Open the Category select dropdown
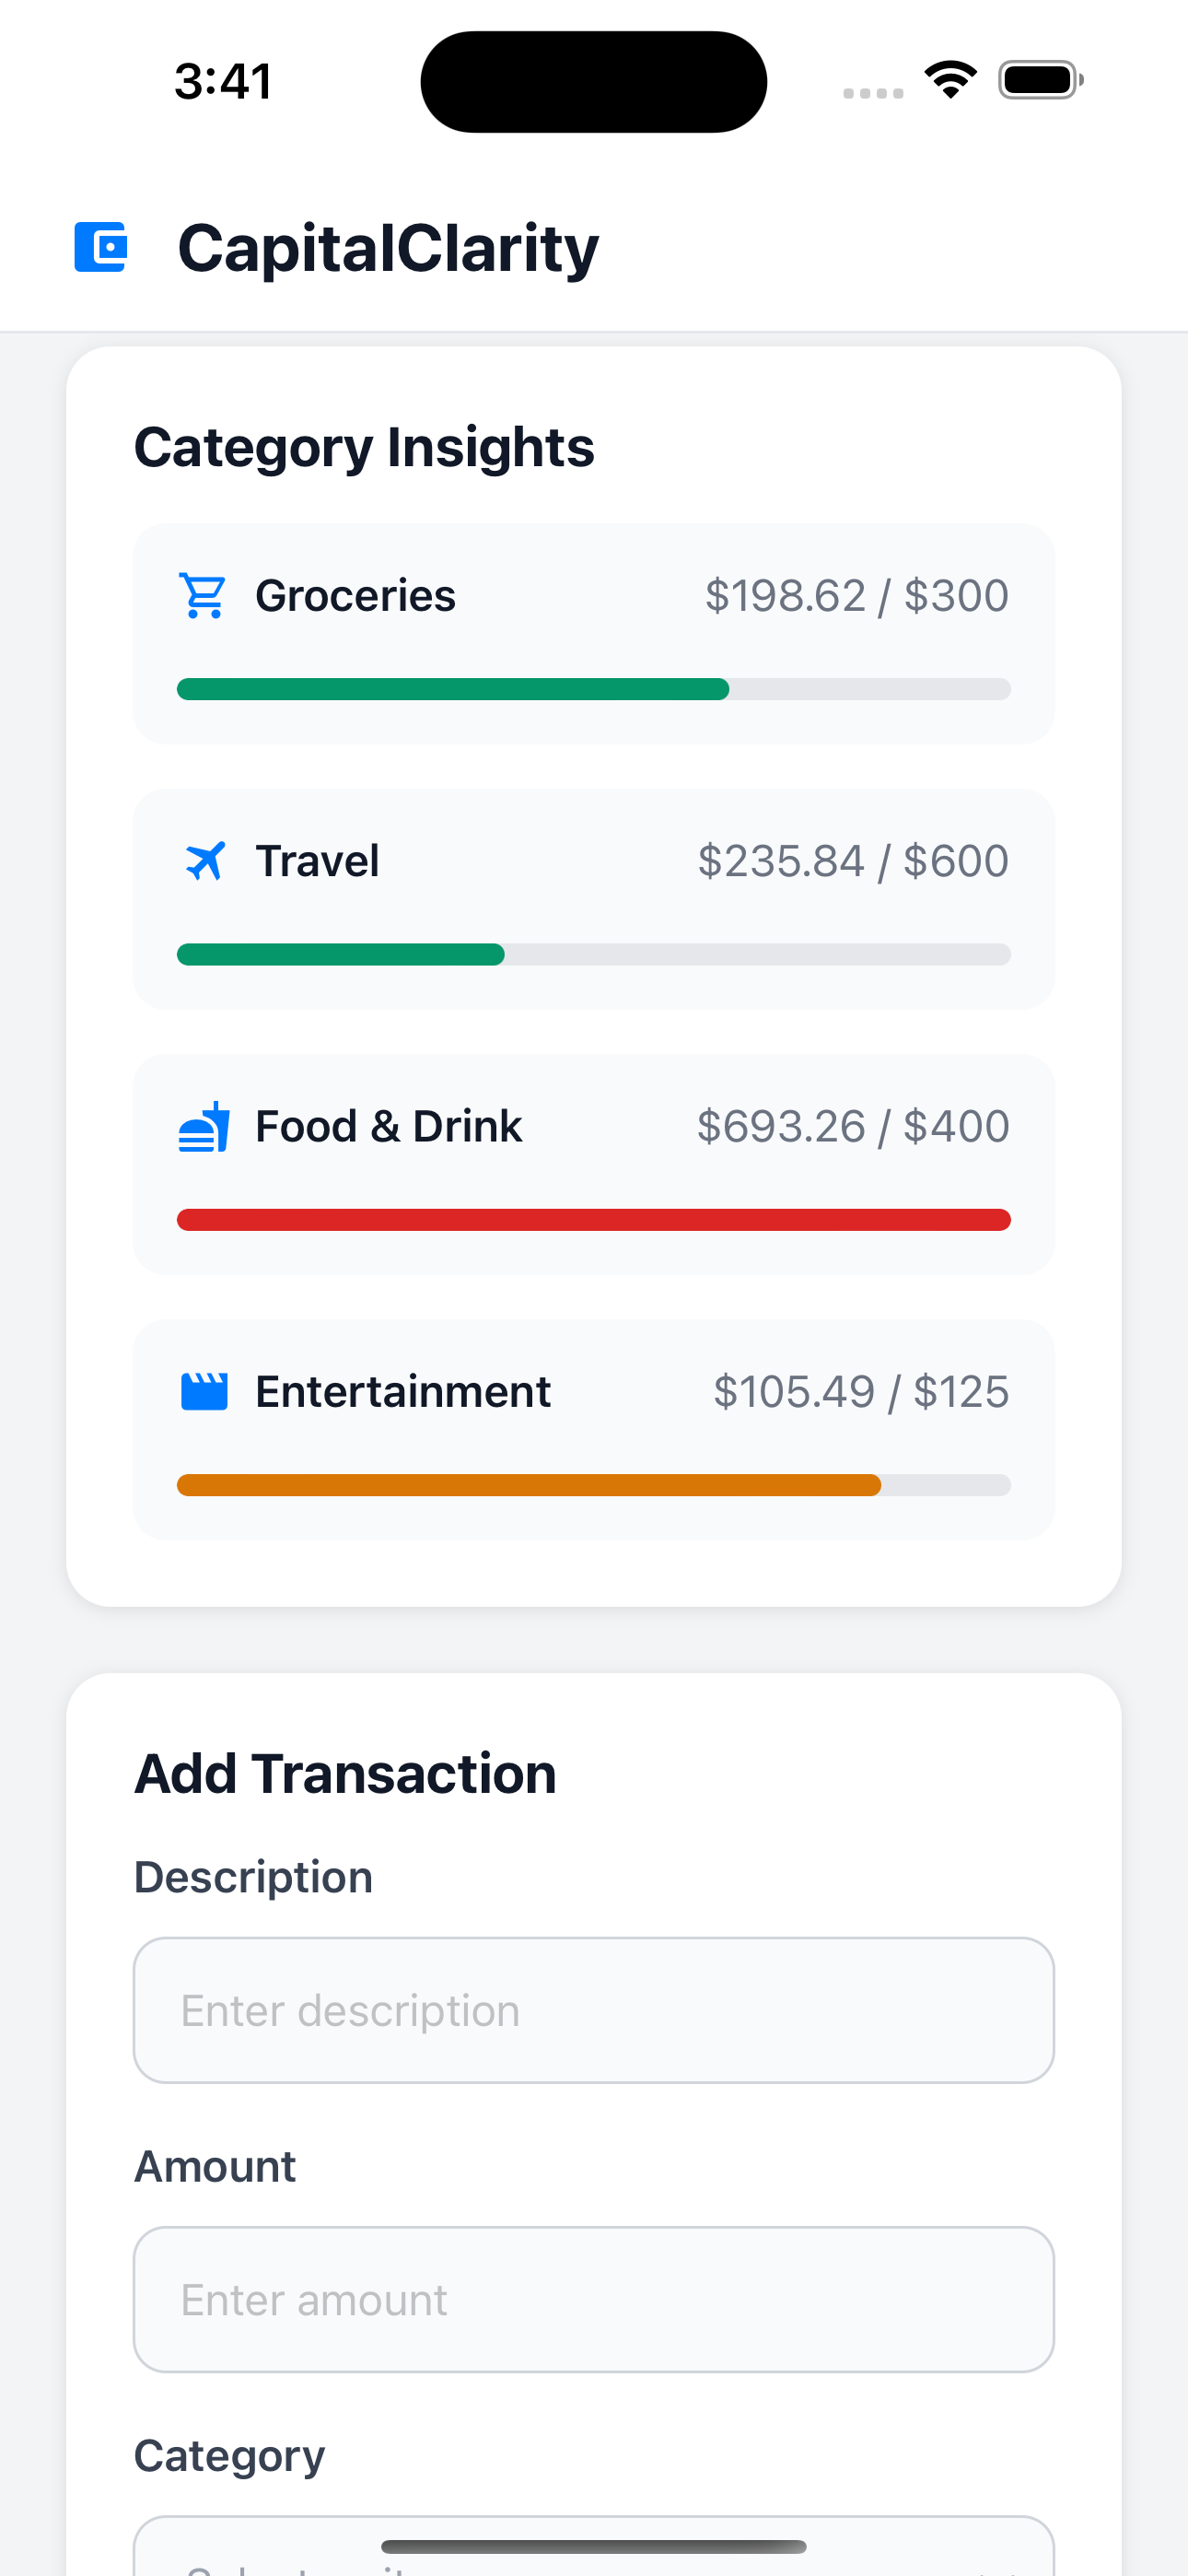This screenshot has width=1188, height=2576. point(593,2550)
